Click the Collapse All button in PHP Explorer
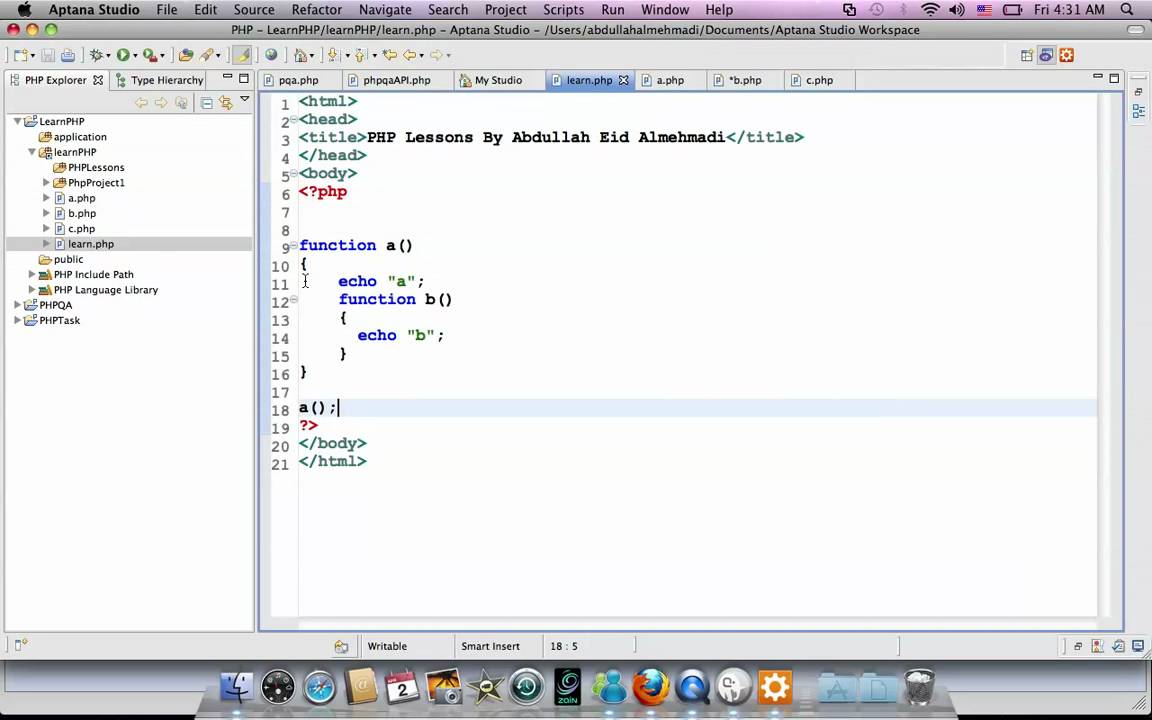Screen dimensions: 1152x720 206,101
